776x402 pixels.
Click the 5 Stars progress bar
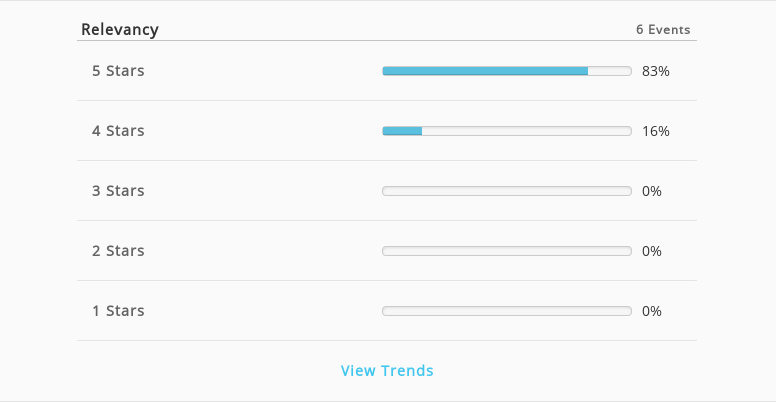pos(507,71)
